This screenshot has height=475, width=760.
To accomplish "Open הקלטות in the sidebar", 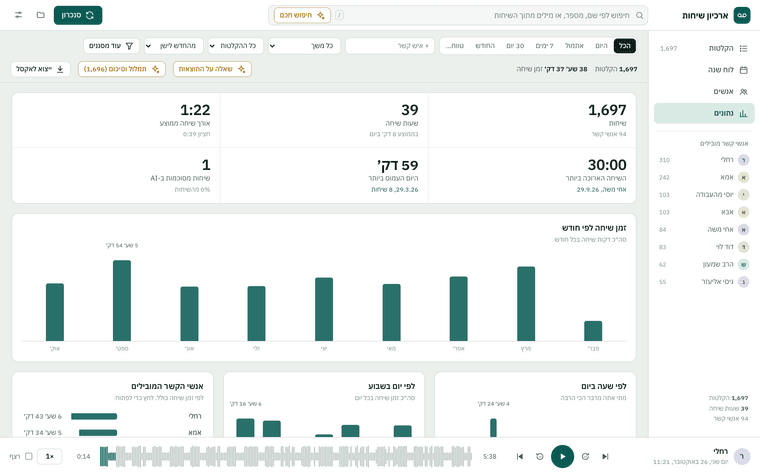I will point(704,48).
